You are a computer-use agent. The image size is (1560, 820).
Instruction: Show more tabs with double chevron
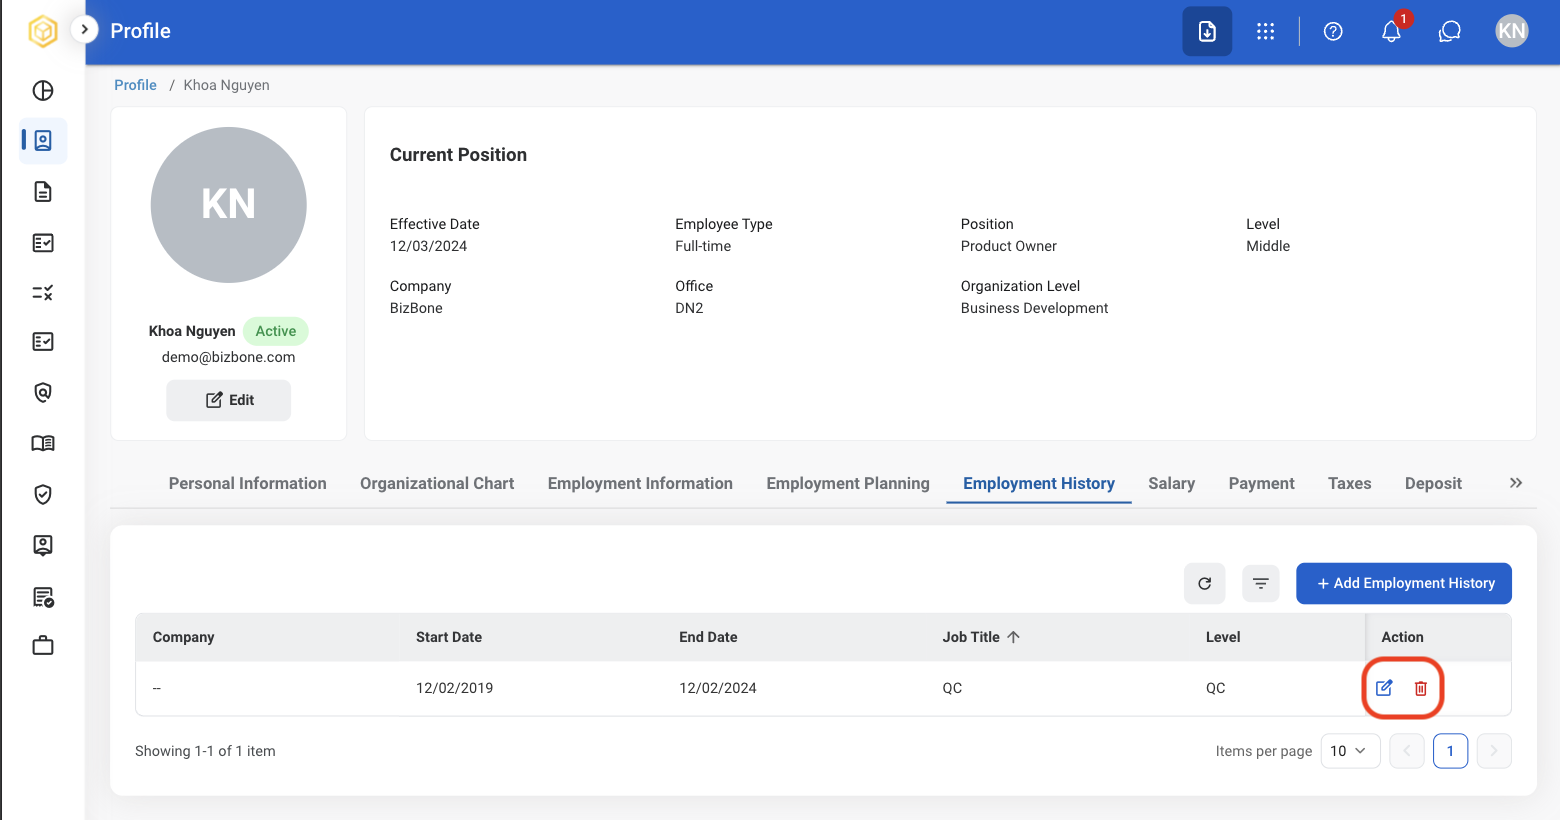coord(1516,483)
